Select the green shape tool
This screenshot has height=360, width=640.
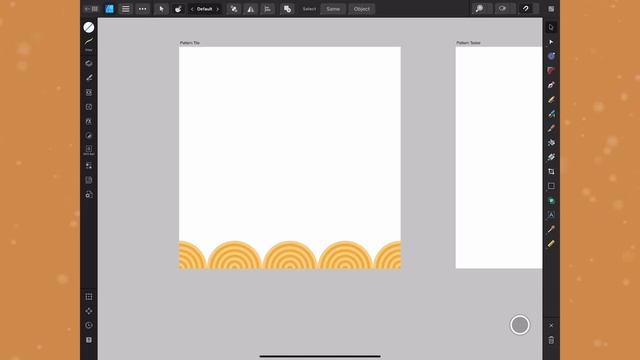(551, 200)
